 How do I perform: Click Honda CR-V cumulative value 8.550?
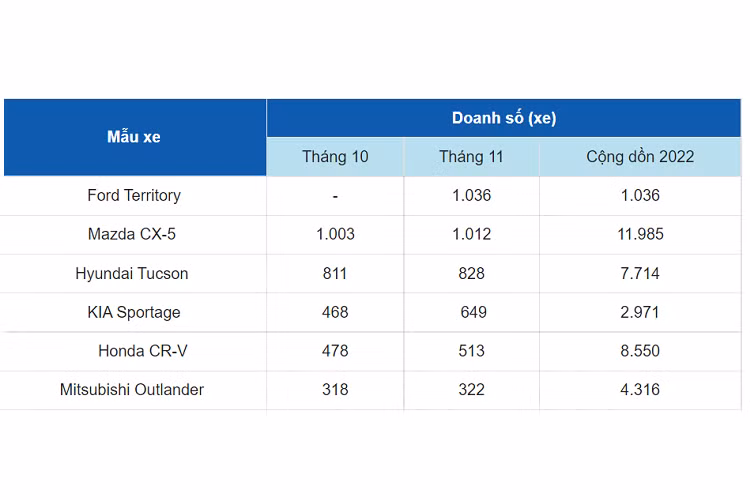640,351
